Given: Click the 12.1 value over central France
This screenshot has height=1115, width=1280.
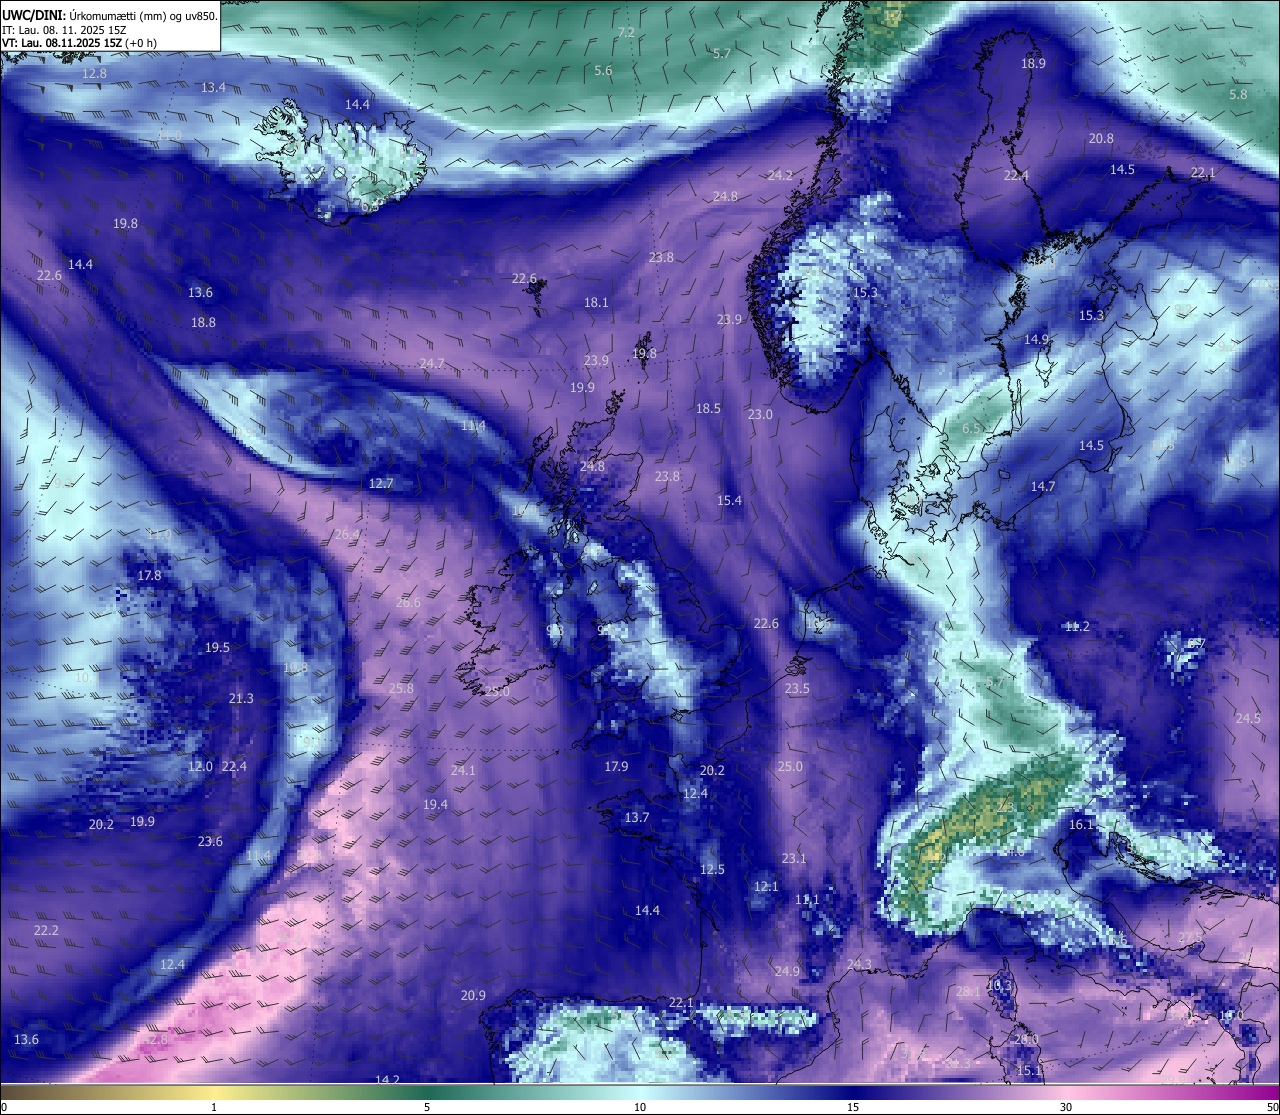Looking at the screenshot, I should click(x=766, y=887).
